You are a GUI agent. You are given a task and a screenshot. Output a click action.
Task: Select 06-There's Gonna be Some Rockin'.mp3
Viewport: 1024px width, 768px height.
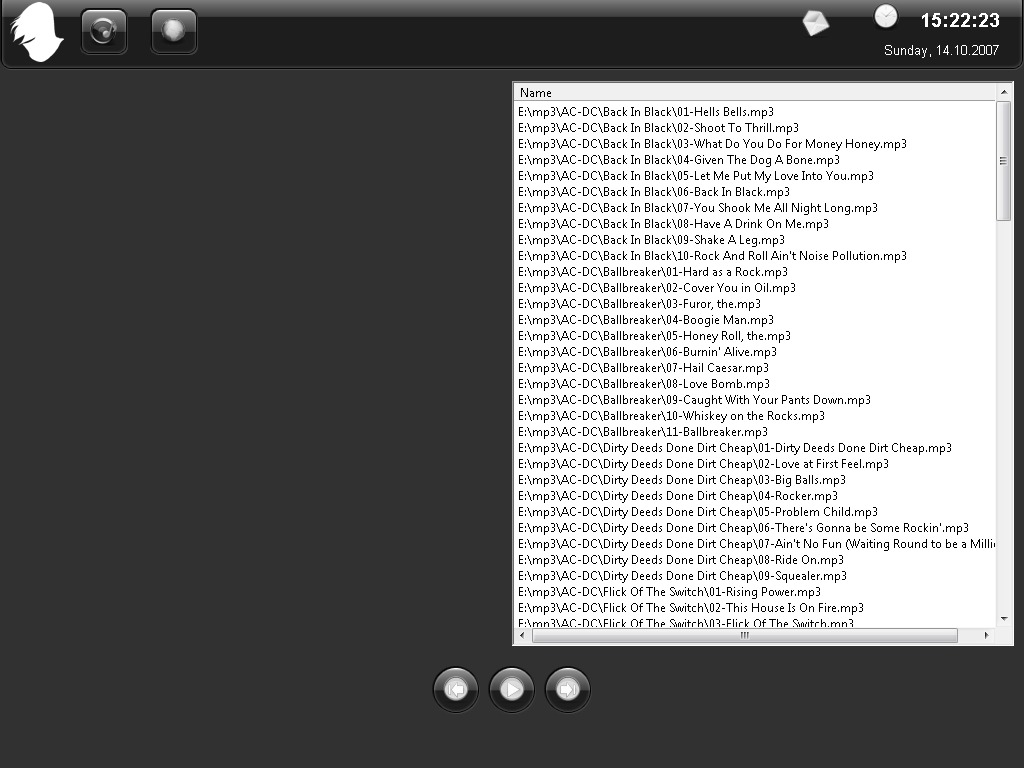click(744, 528)
